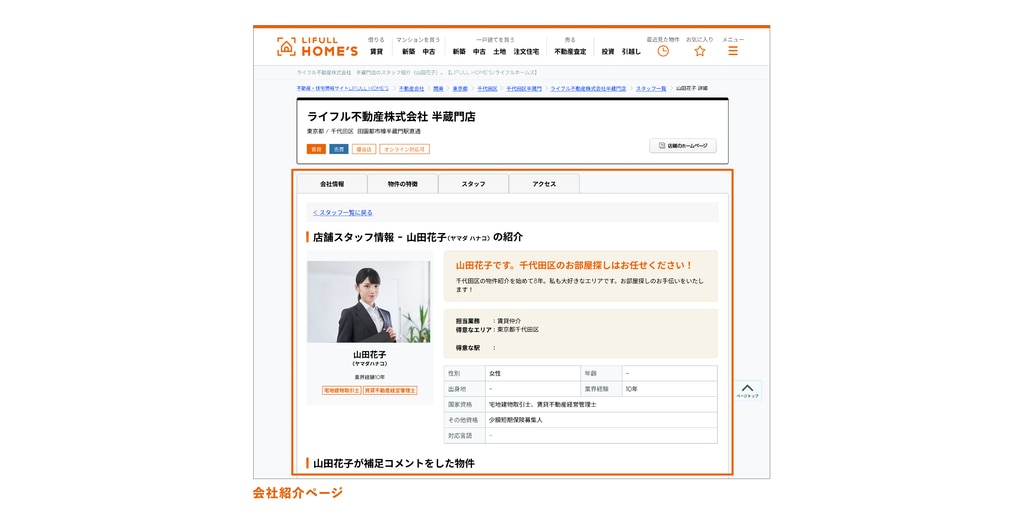The image size is (1023, 522).
Task: Click 注文住宅 in the header navigation
Action: pos(526,52)
